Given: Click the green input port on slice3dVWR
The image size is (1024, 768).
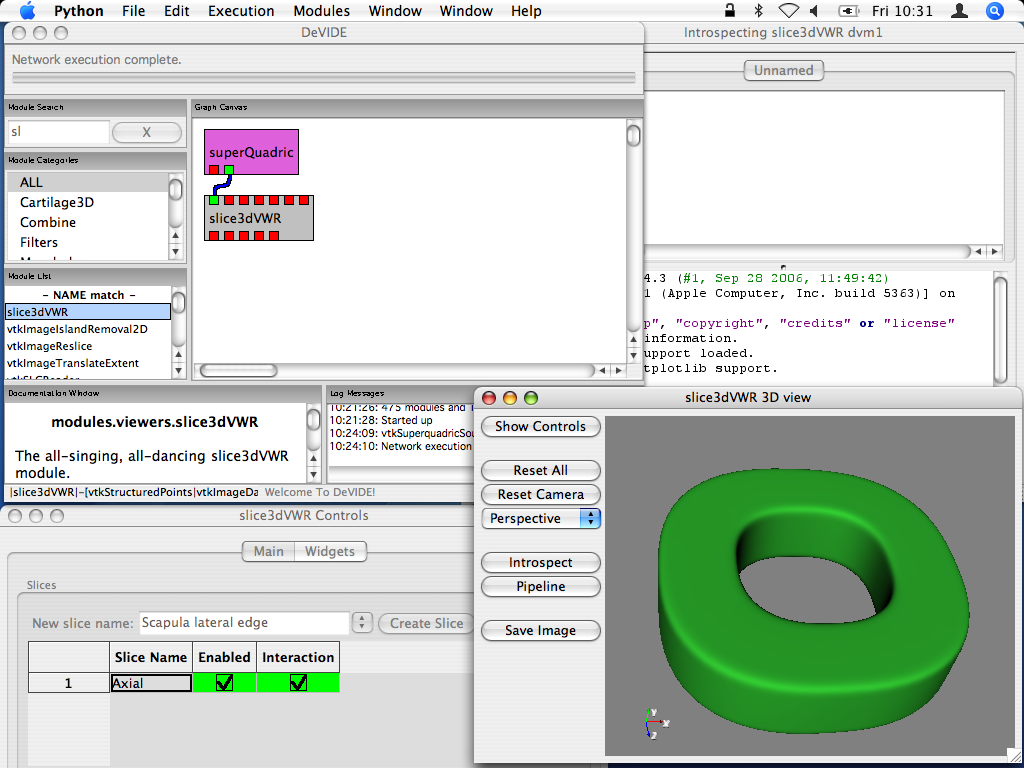Looking at the screenshot, I should coord(214,200).
